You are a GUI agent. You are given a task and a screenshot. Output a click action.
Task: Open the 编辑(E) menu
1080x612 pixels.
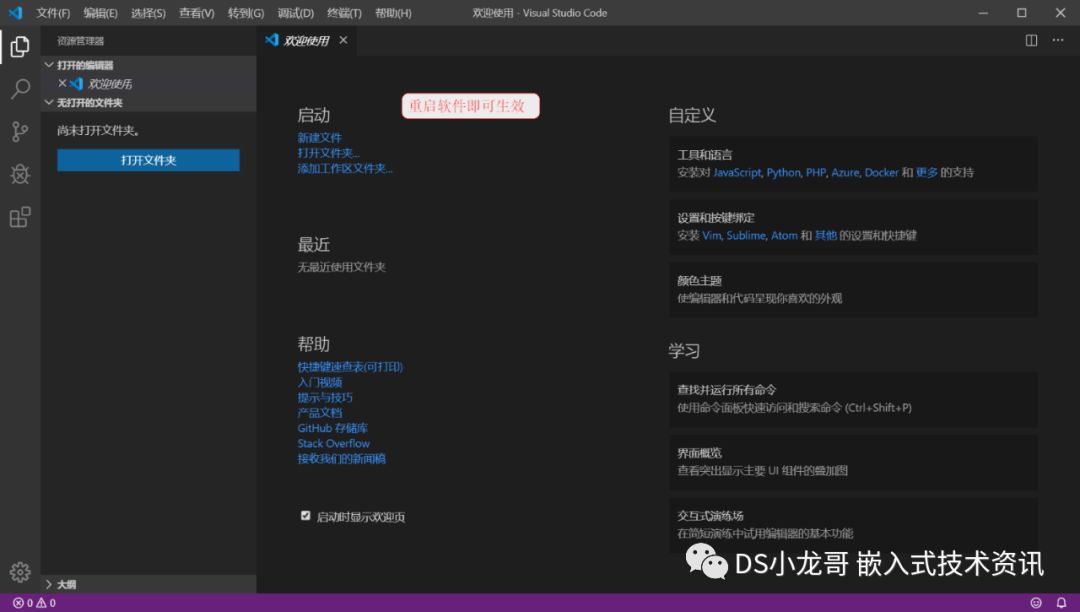point(101,13)
